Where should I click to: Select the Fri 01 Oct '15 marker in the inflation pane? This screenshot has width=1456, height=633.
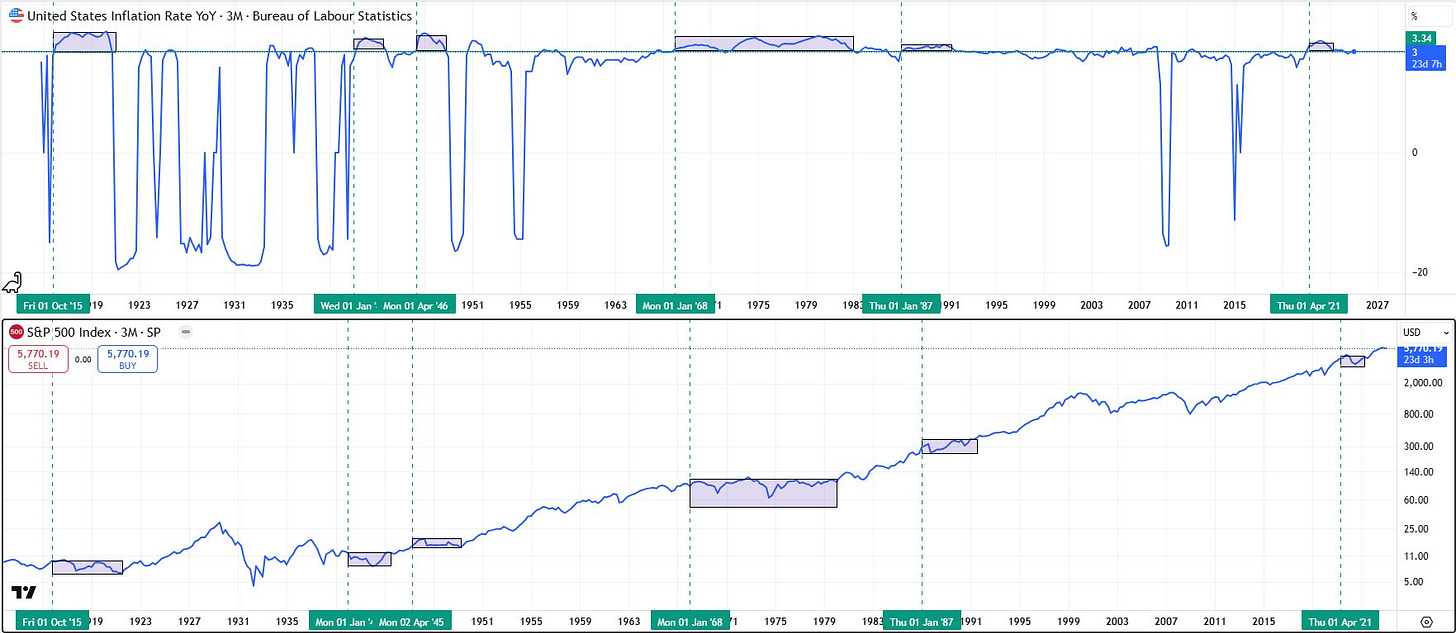point(52,305)
